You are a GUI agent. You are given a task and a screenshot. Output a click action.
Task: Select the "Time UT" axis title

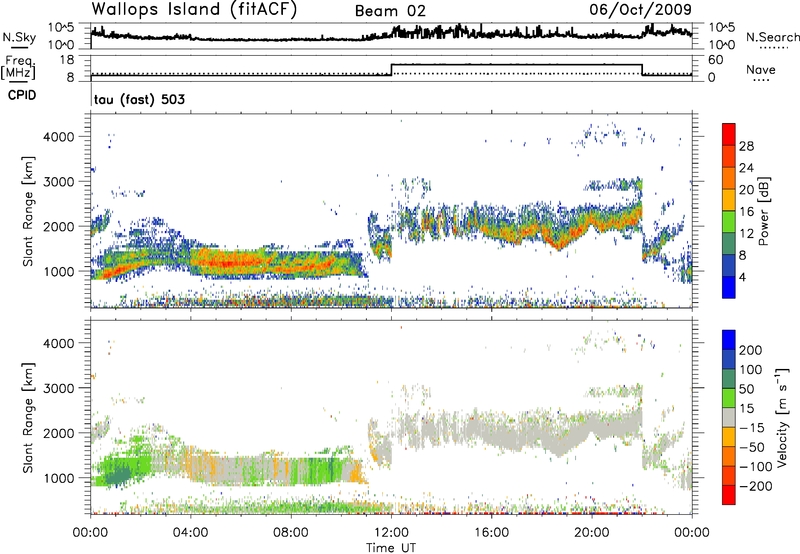click(391, 547)
